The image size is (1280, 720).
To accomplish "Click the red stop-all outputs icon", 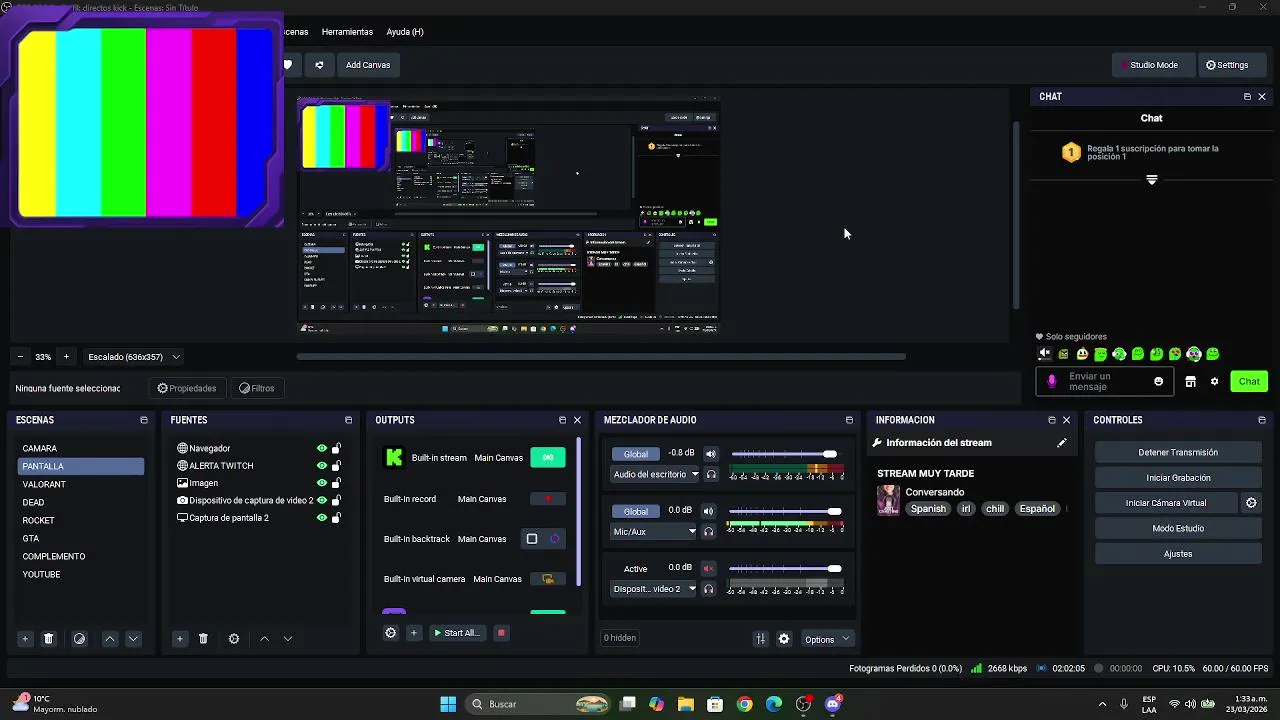I will [x=501, y=633].
